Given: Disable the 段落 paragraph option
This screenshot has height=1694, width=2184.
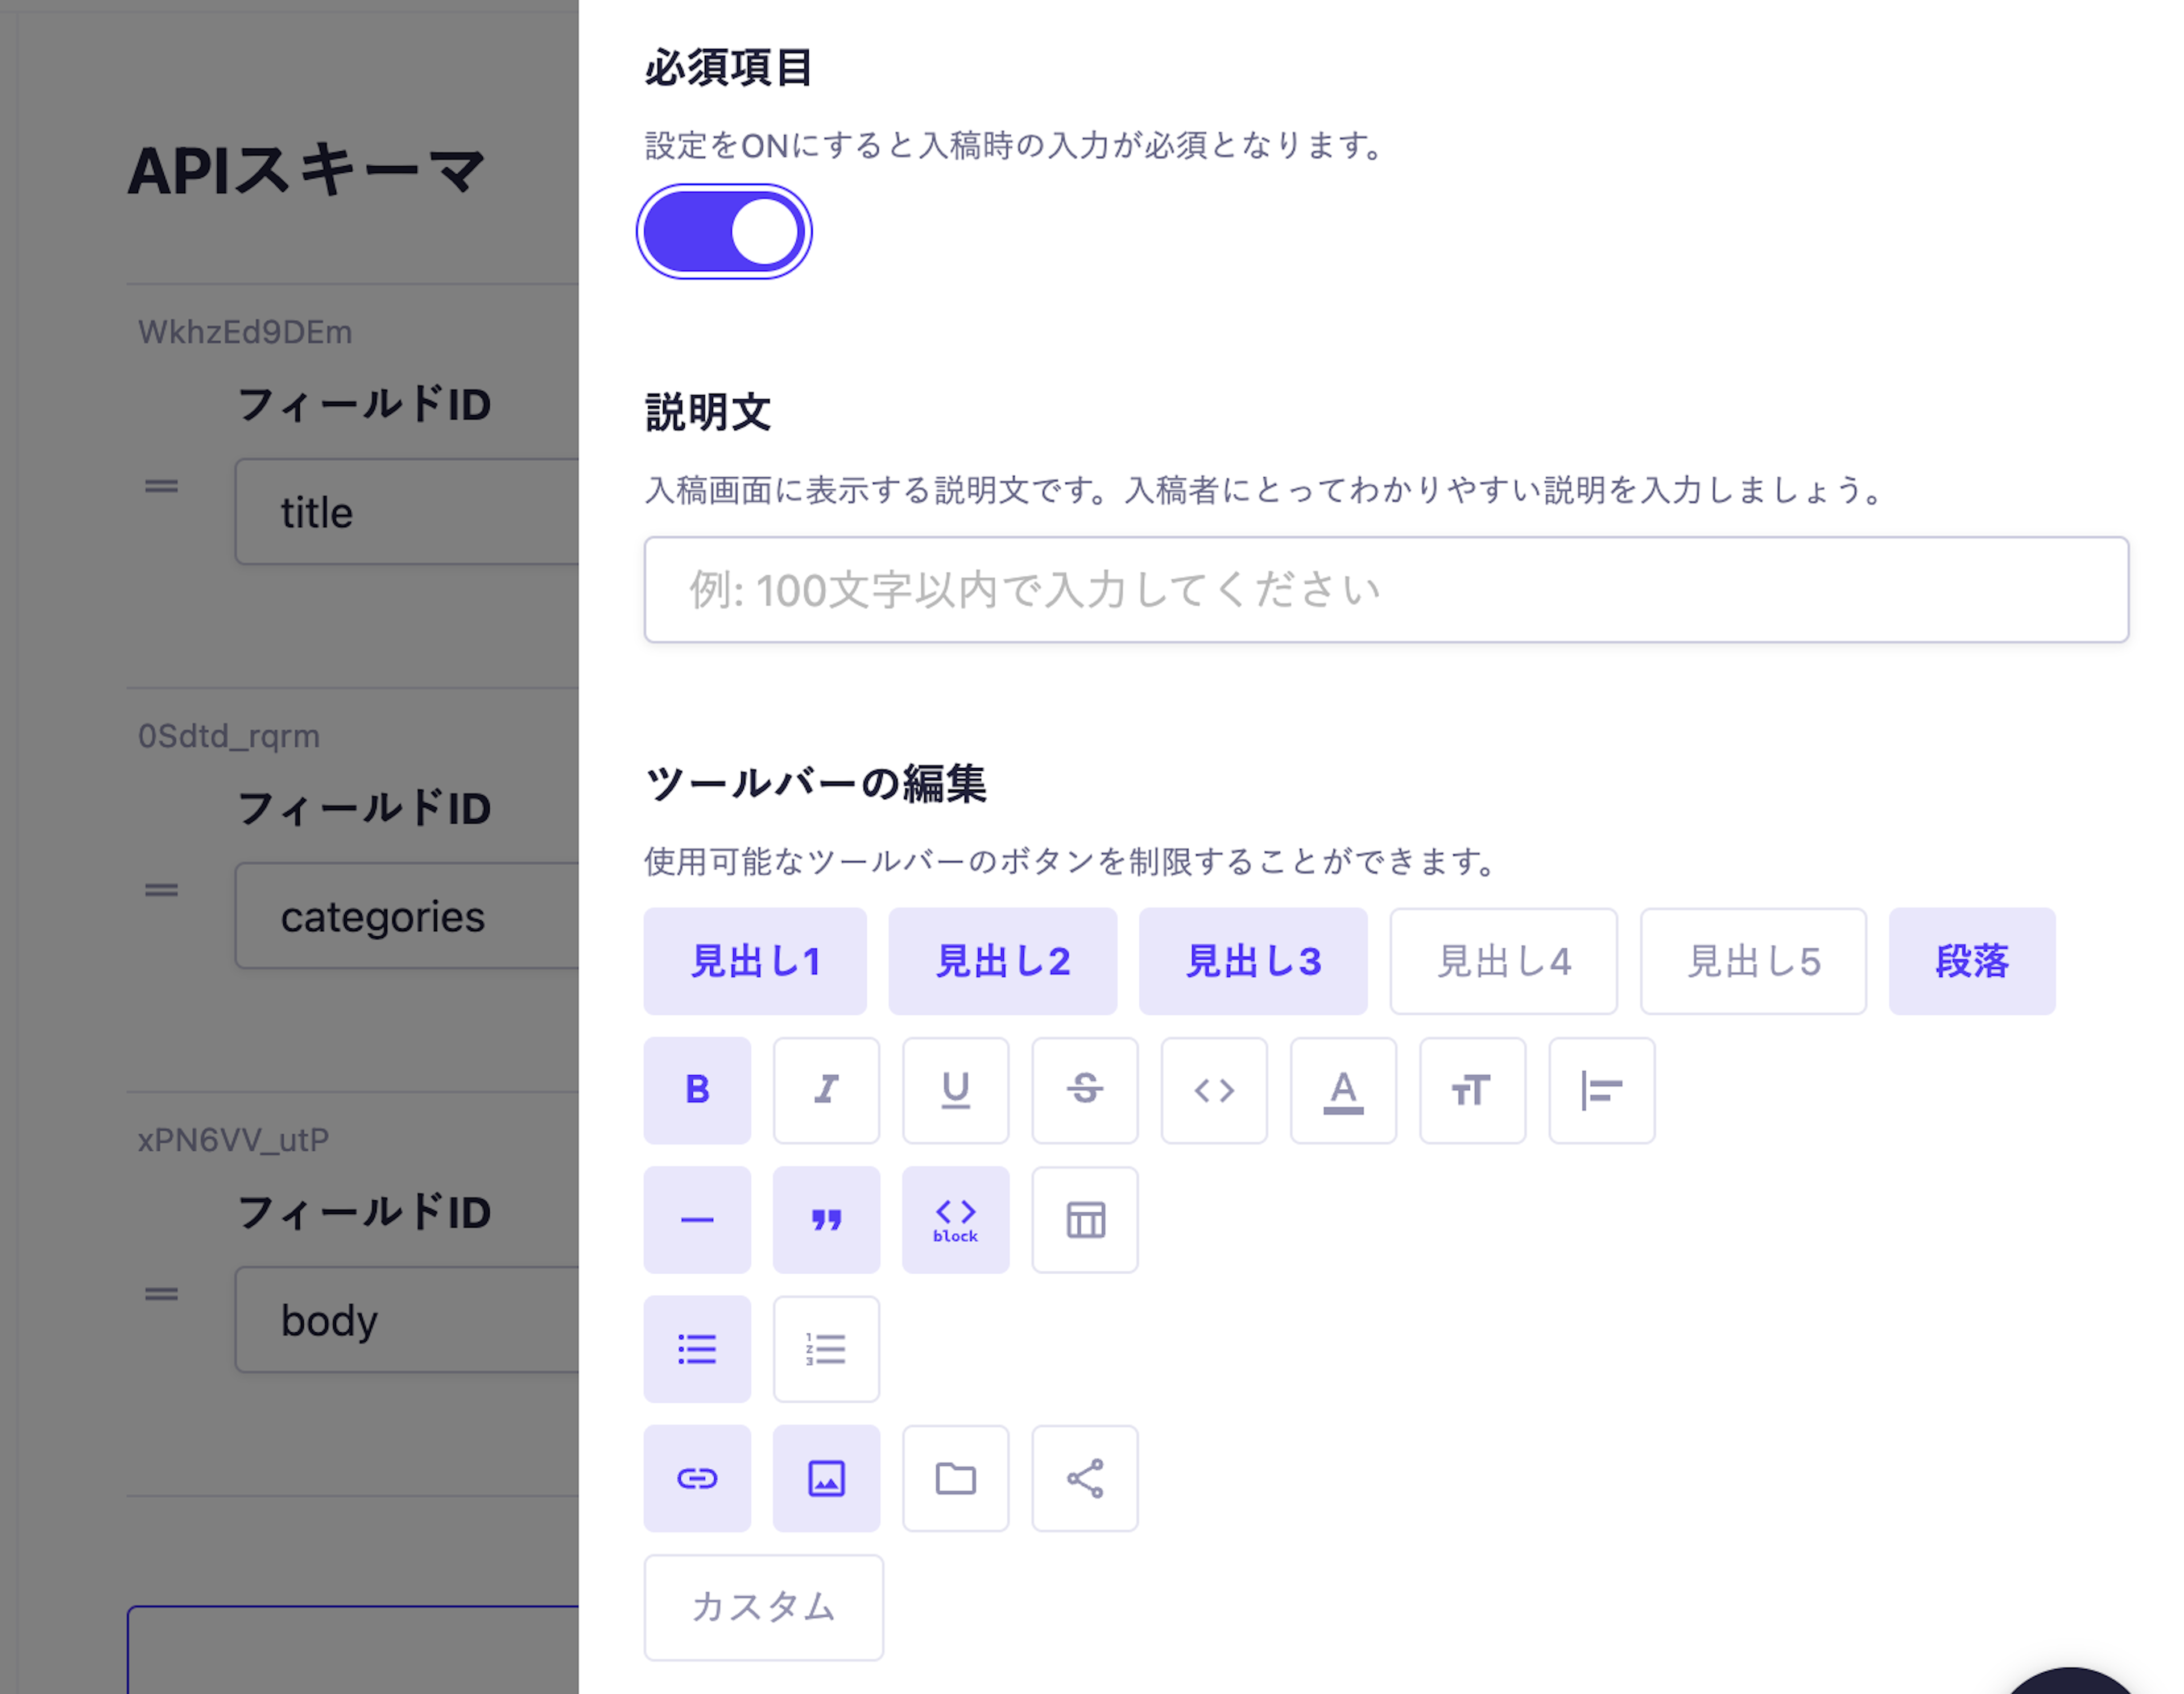Looking at the screenshot, I should tap(1971, 961).
